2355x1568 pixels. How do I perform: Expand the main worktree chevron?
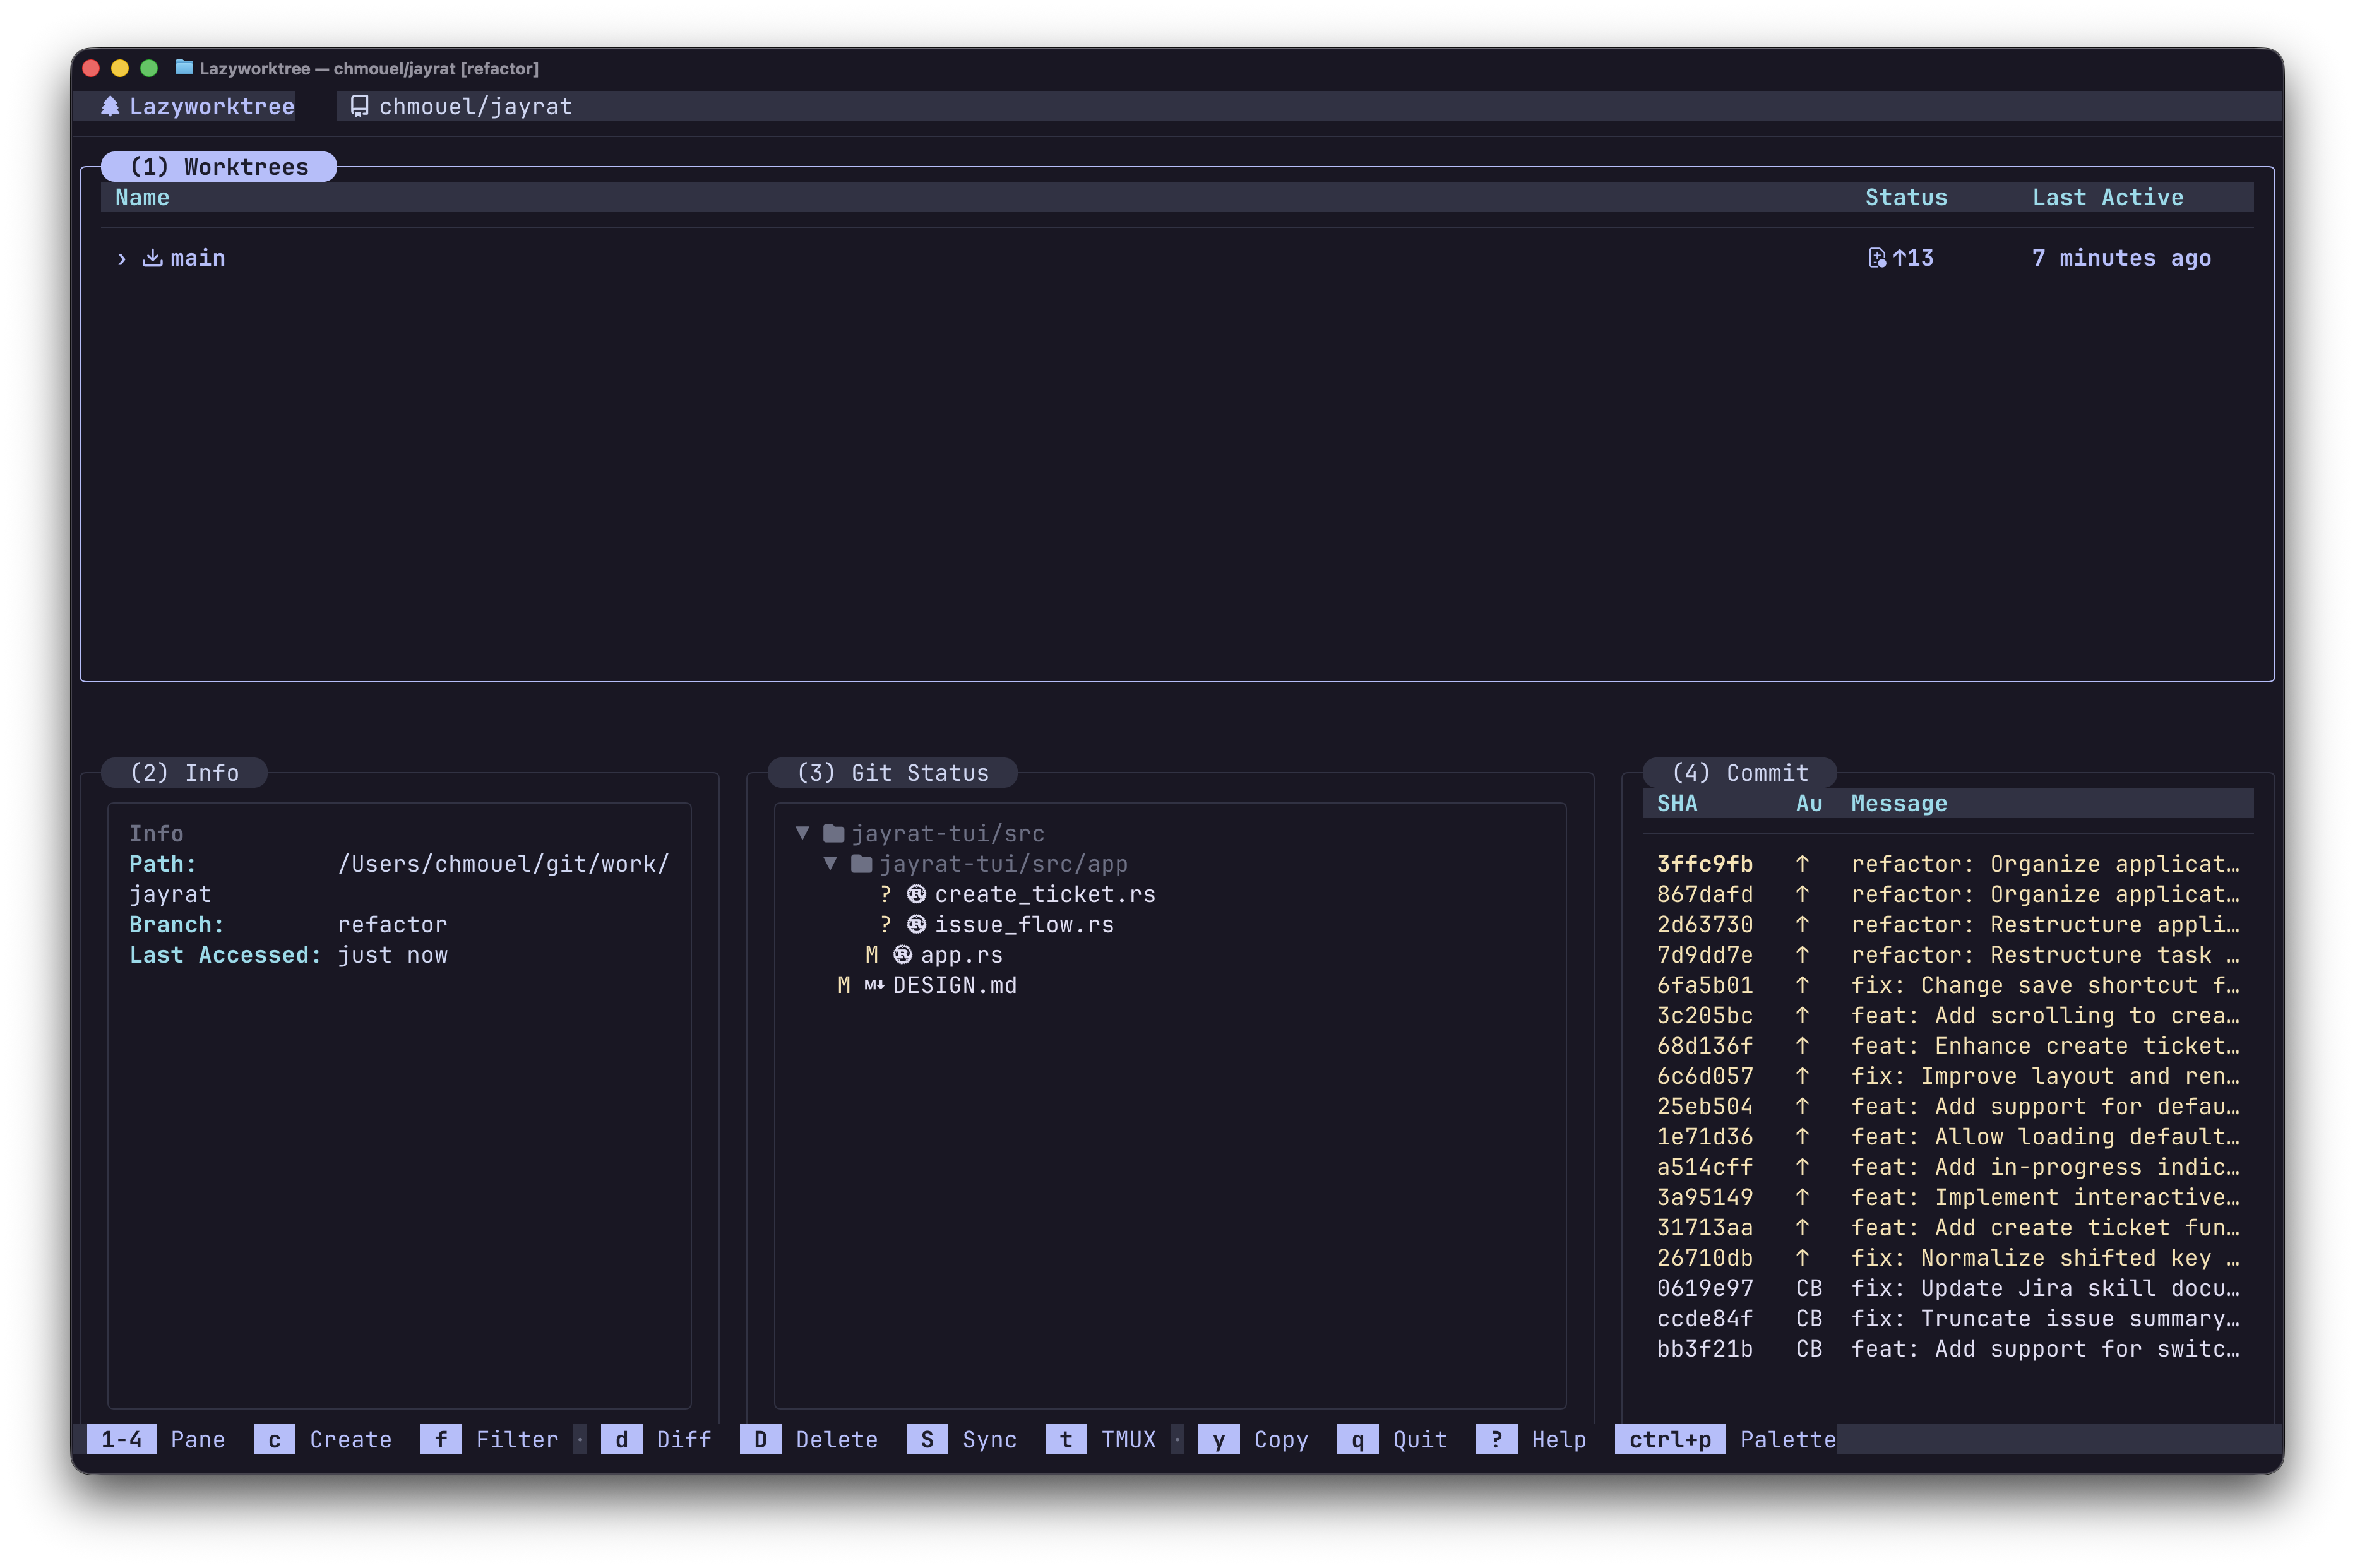pyautogui.click(x=121, y=258)
